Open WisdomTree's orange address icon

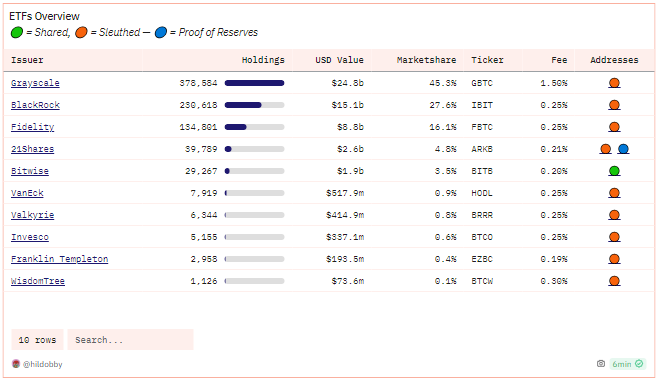pos(614,281)
